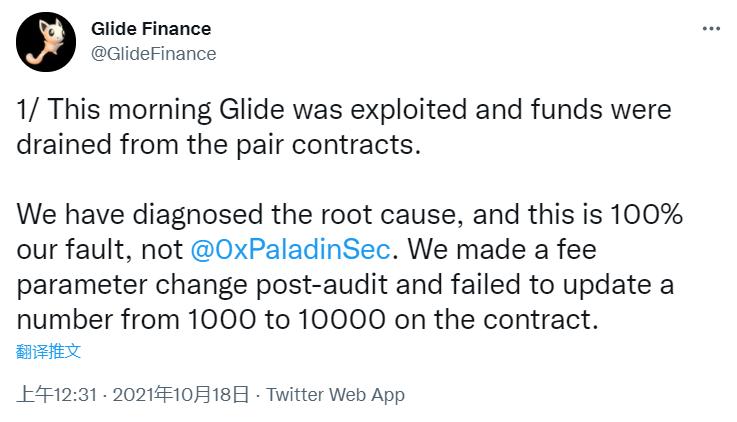Screen dimensions: 737x422
Task: Open the Twitter Web App source link
Action: click(x=335, y=394)
